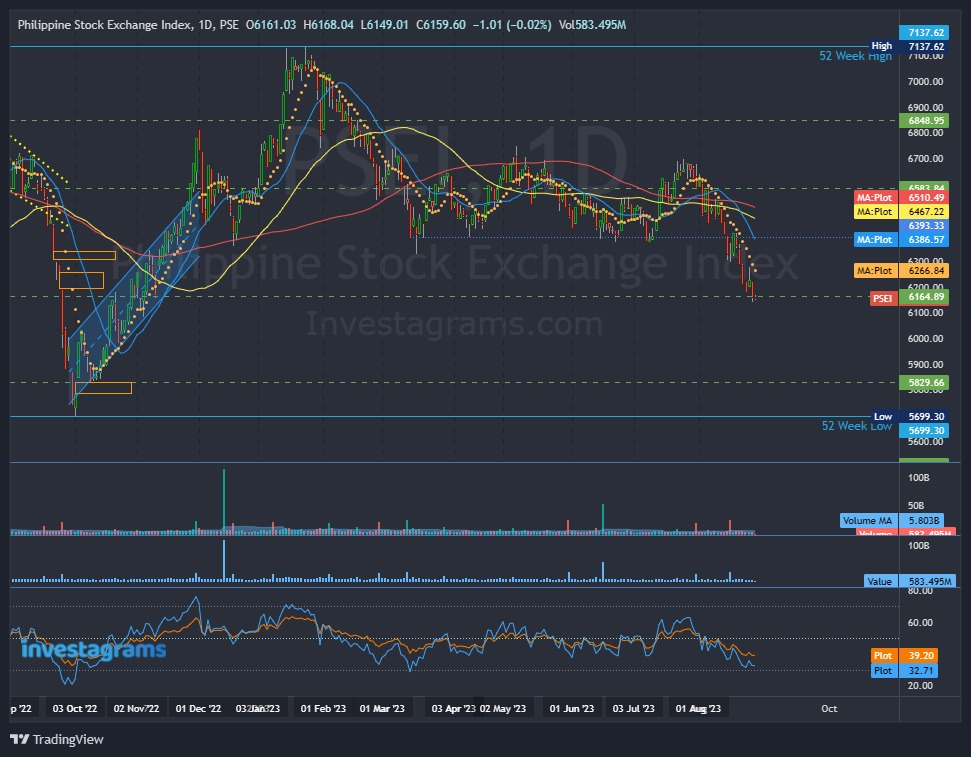This screenshot has height=757, width=971.
Task: Click the 52 Week High text
Action: pyautogui.click(x=855, y=56)
